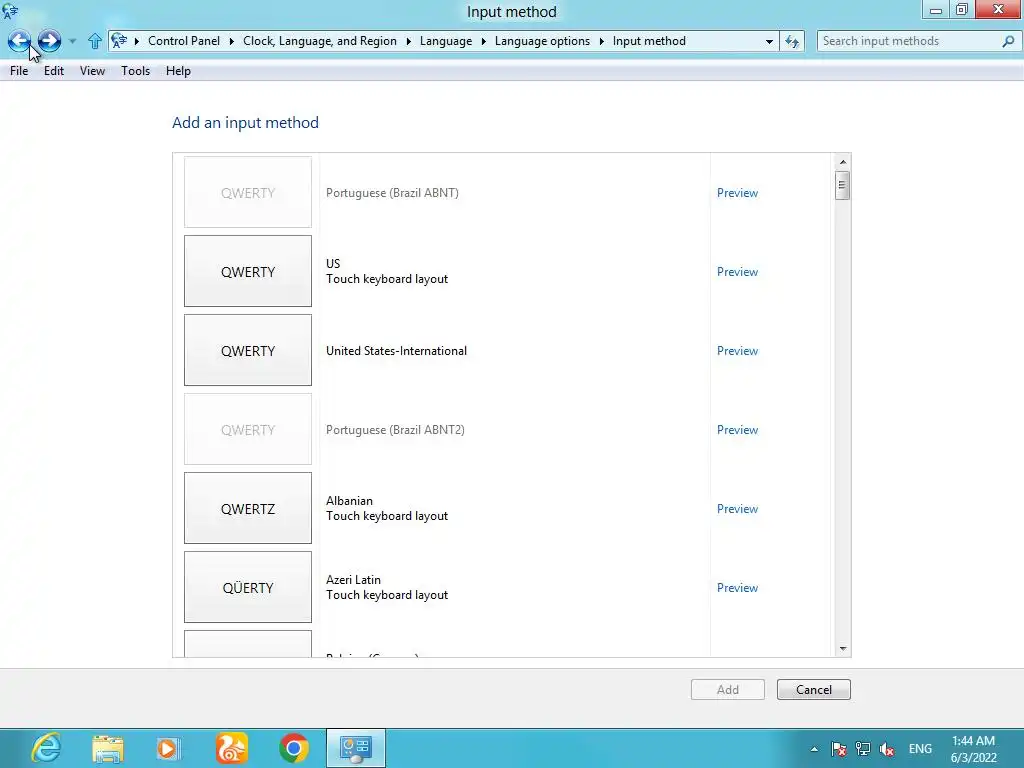Expand the chevron after Control Panel breadcrumb

click(x=231, y=41)
